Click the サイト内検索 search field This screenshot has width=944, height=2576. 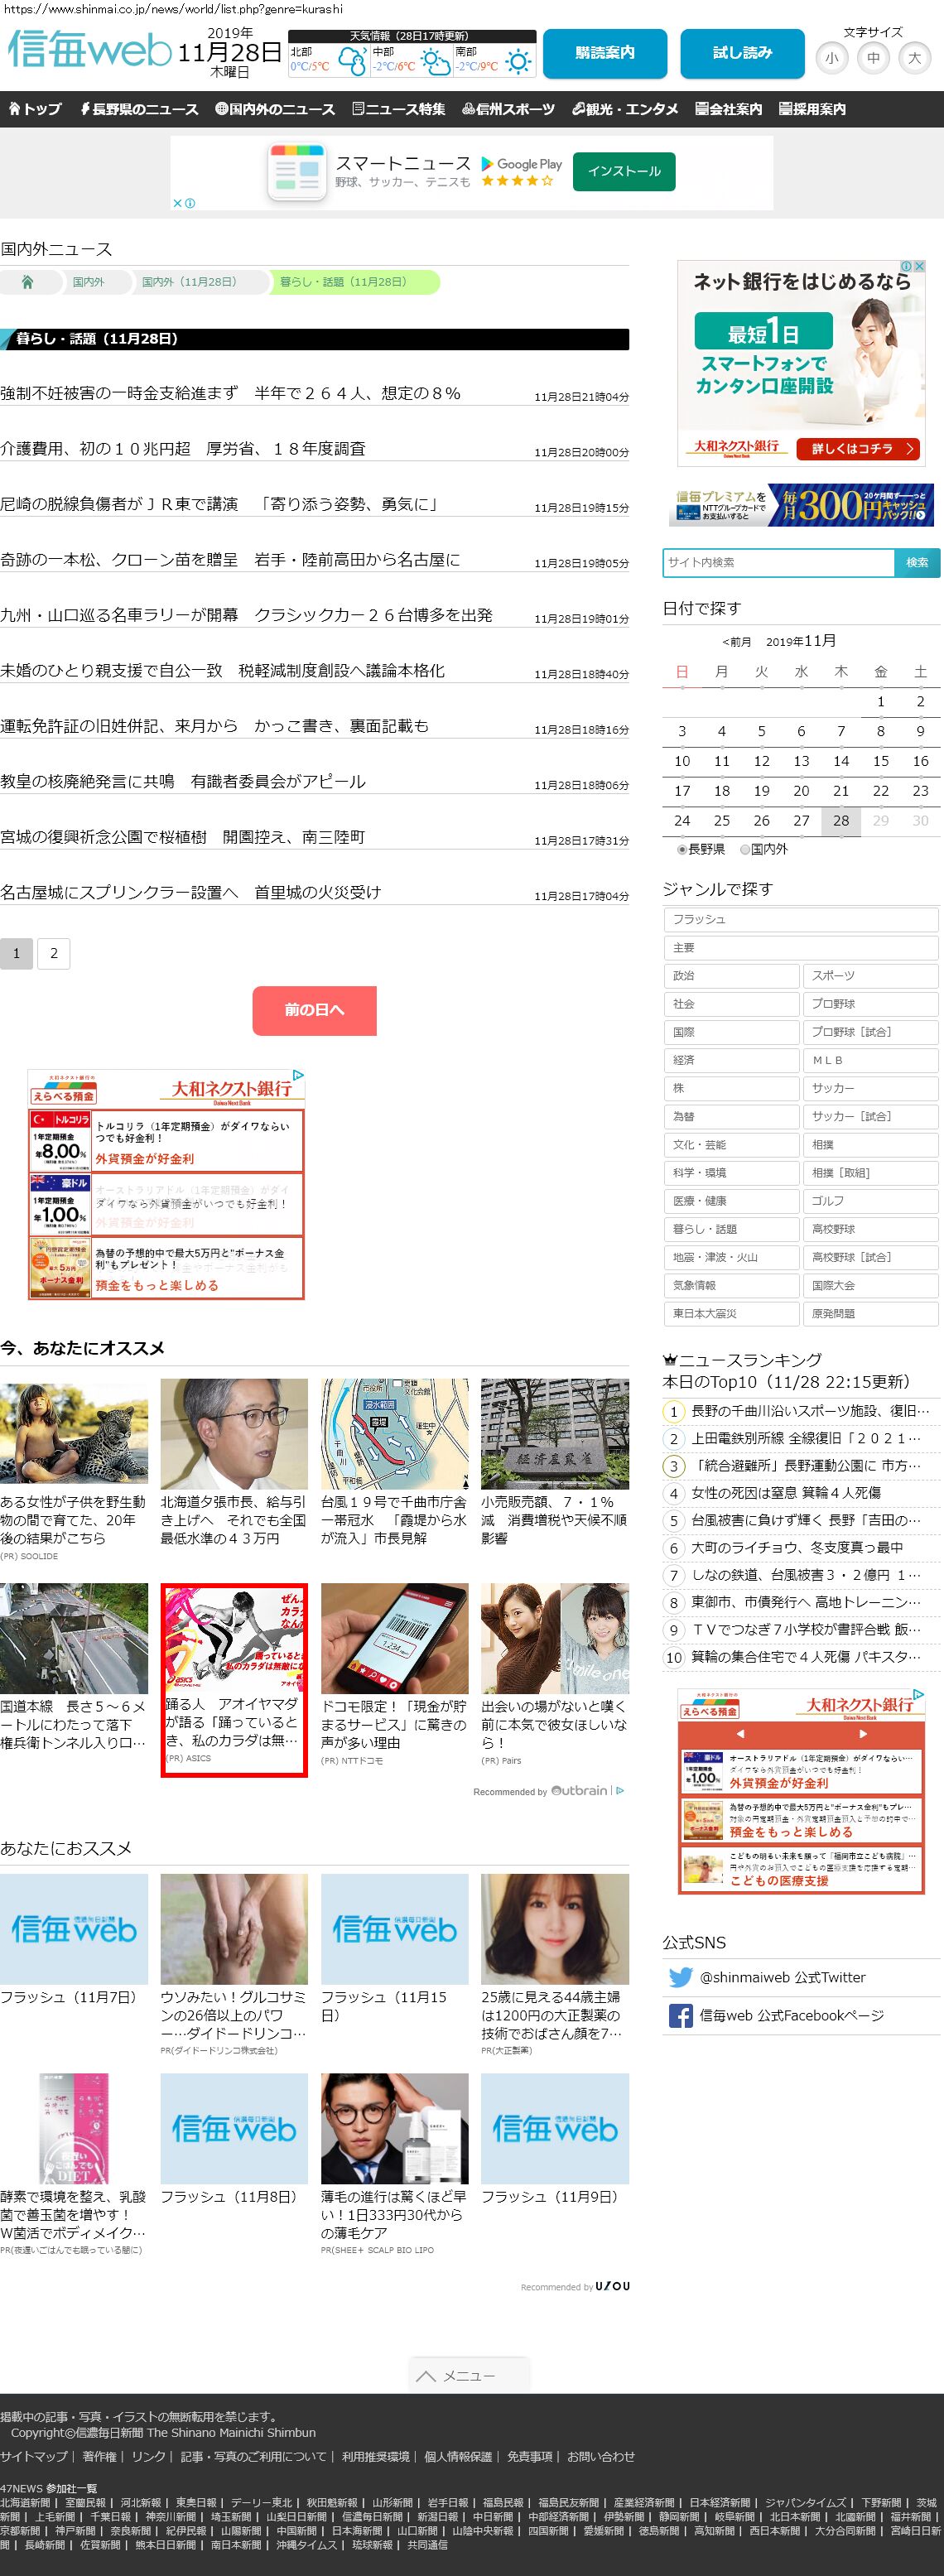(778, 562)
